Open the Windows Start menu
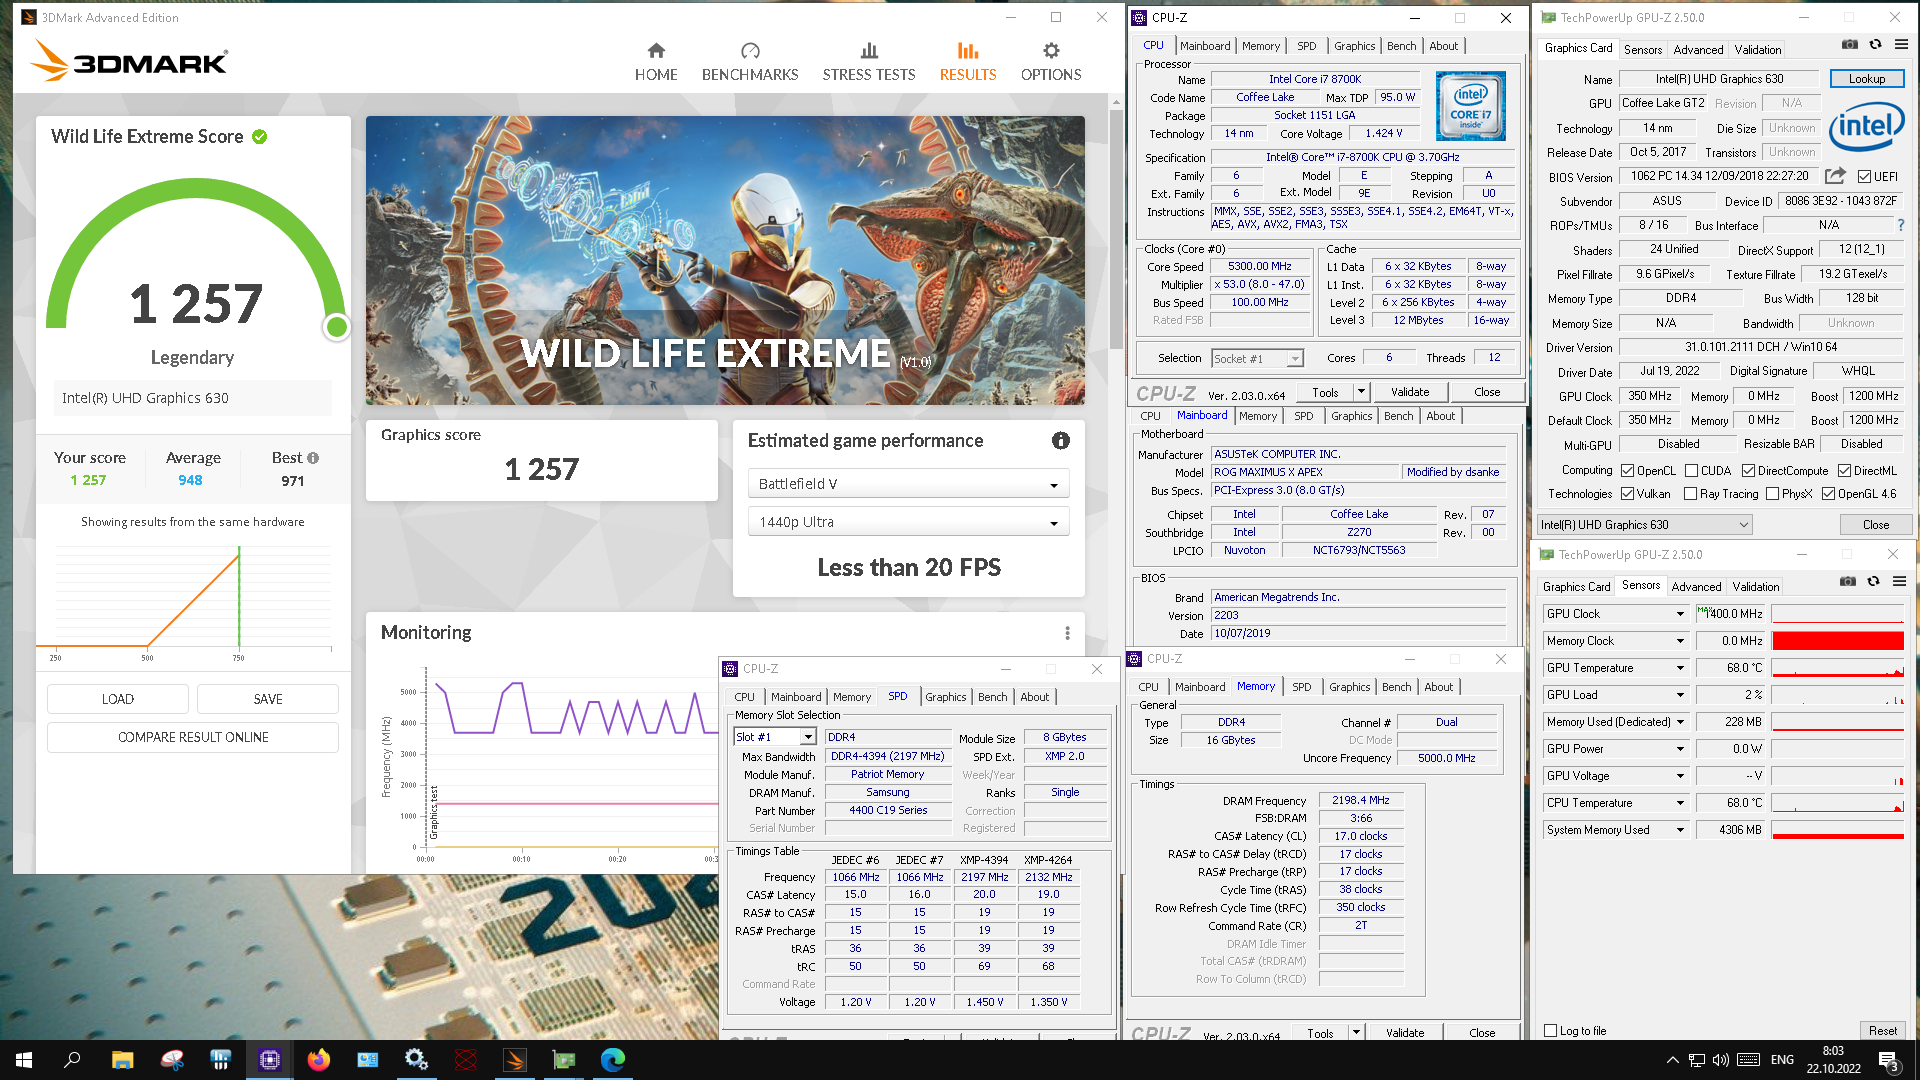This screenshot has height=1080, width=1920. pos(24,1060)
